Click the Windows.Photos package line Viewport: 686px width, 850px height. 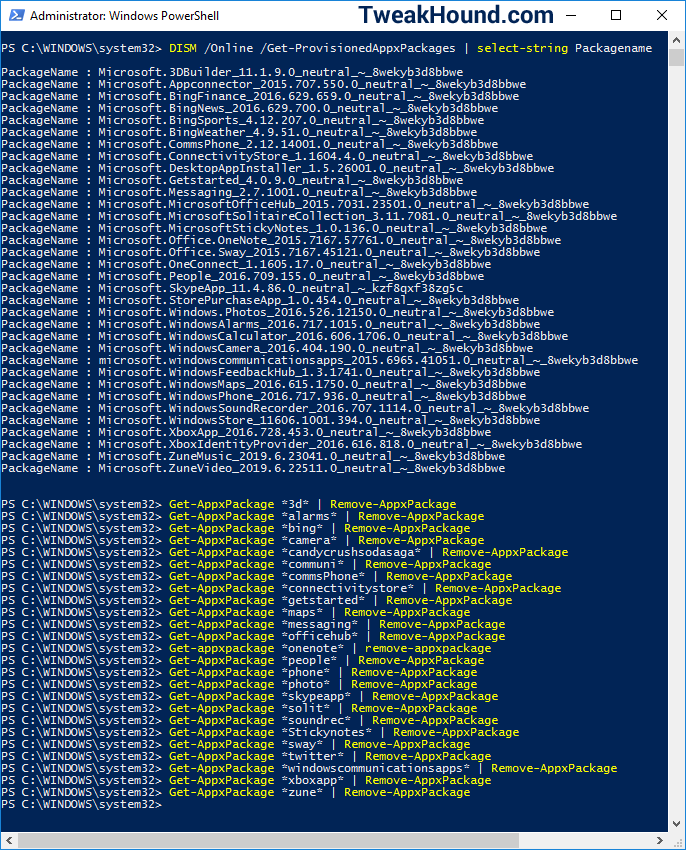[278, 312]
